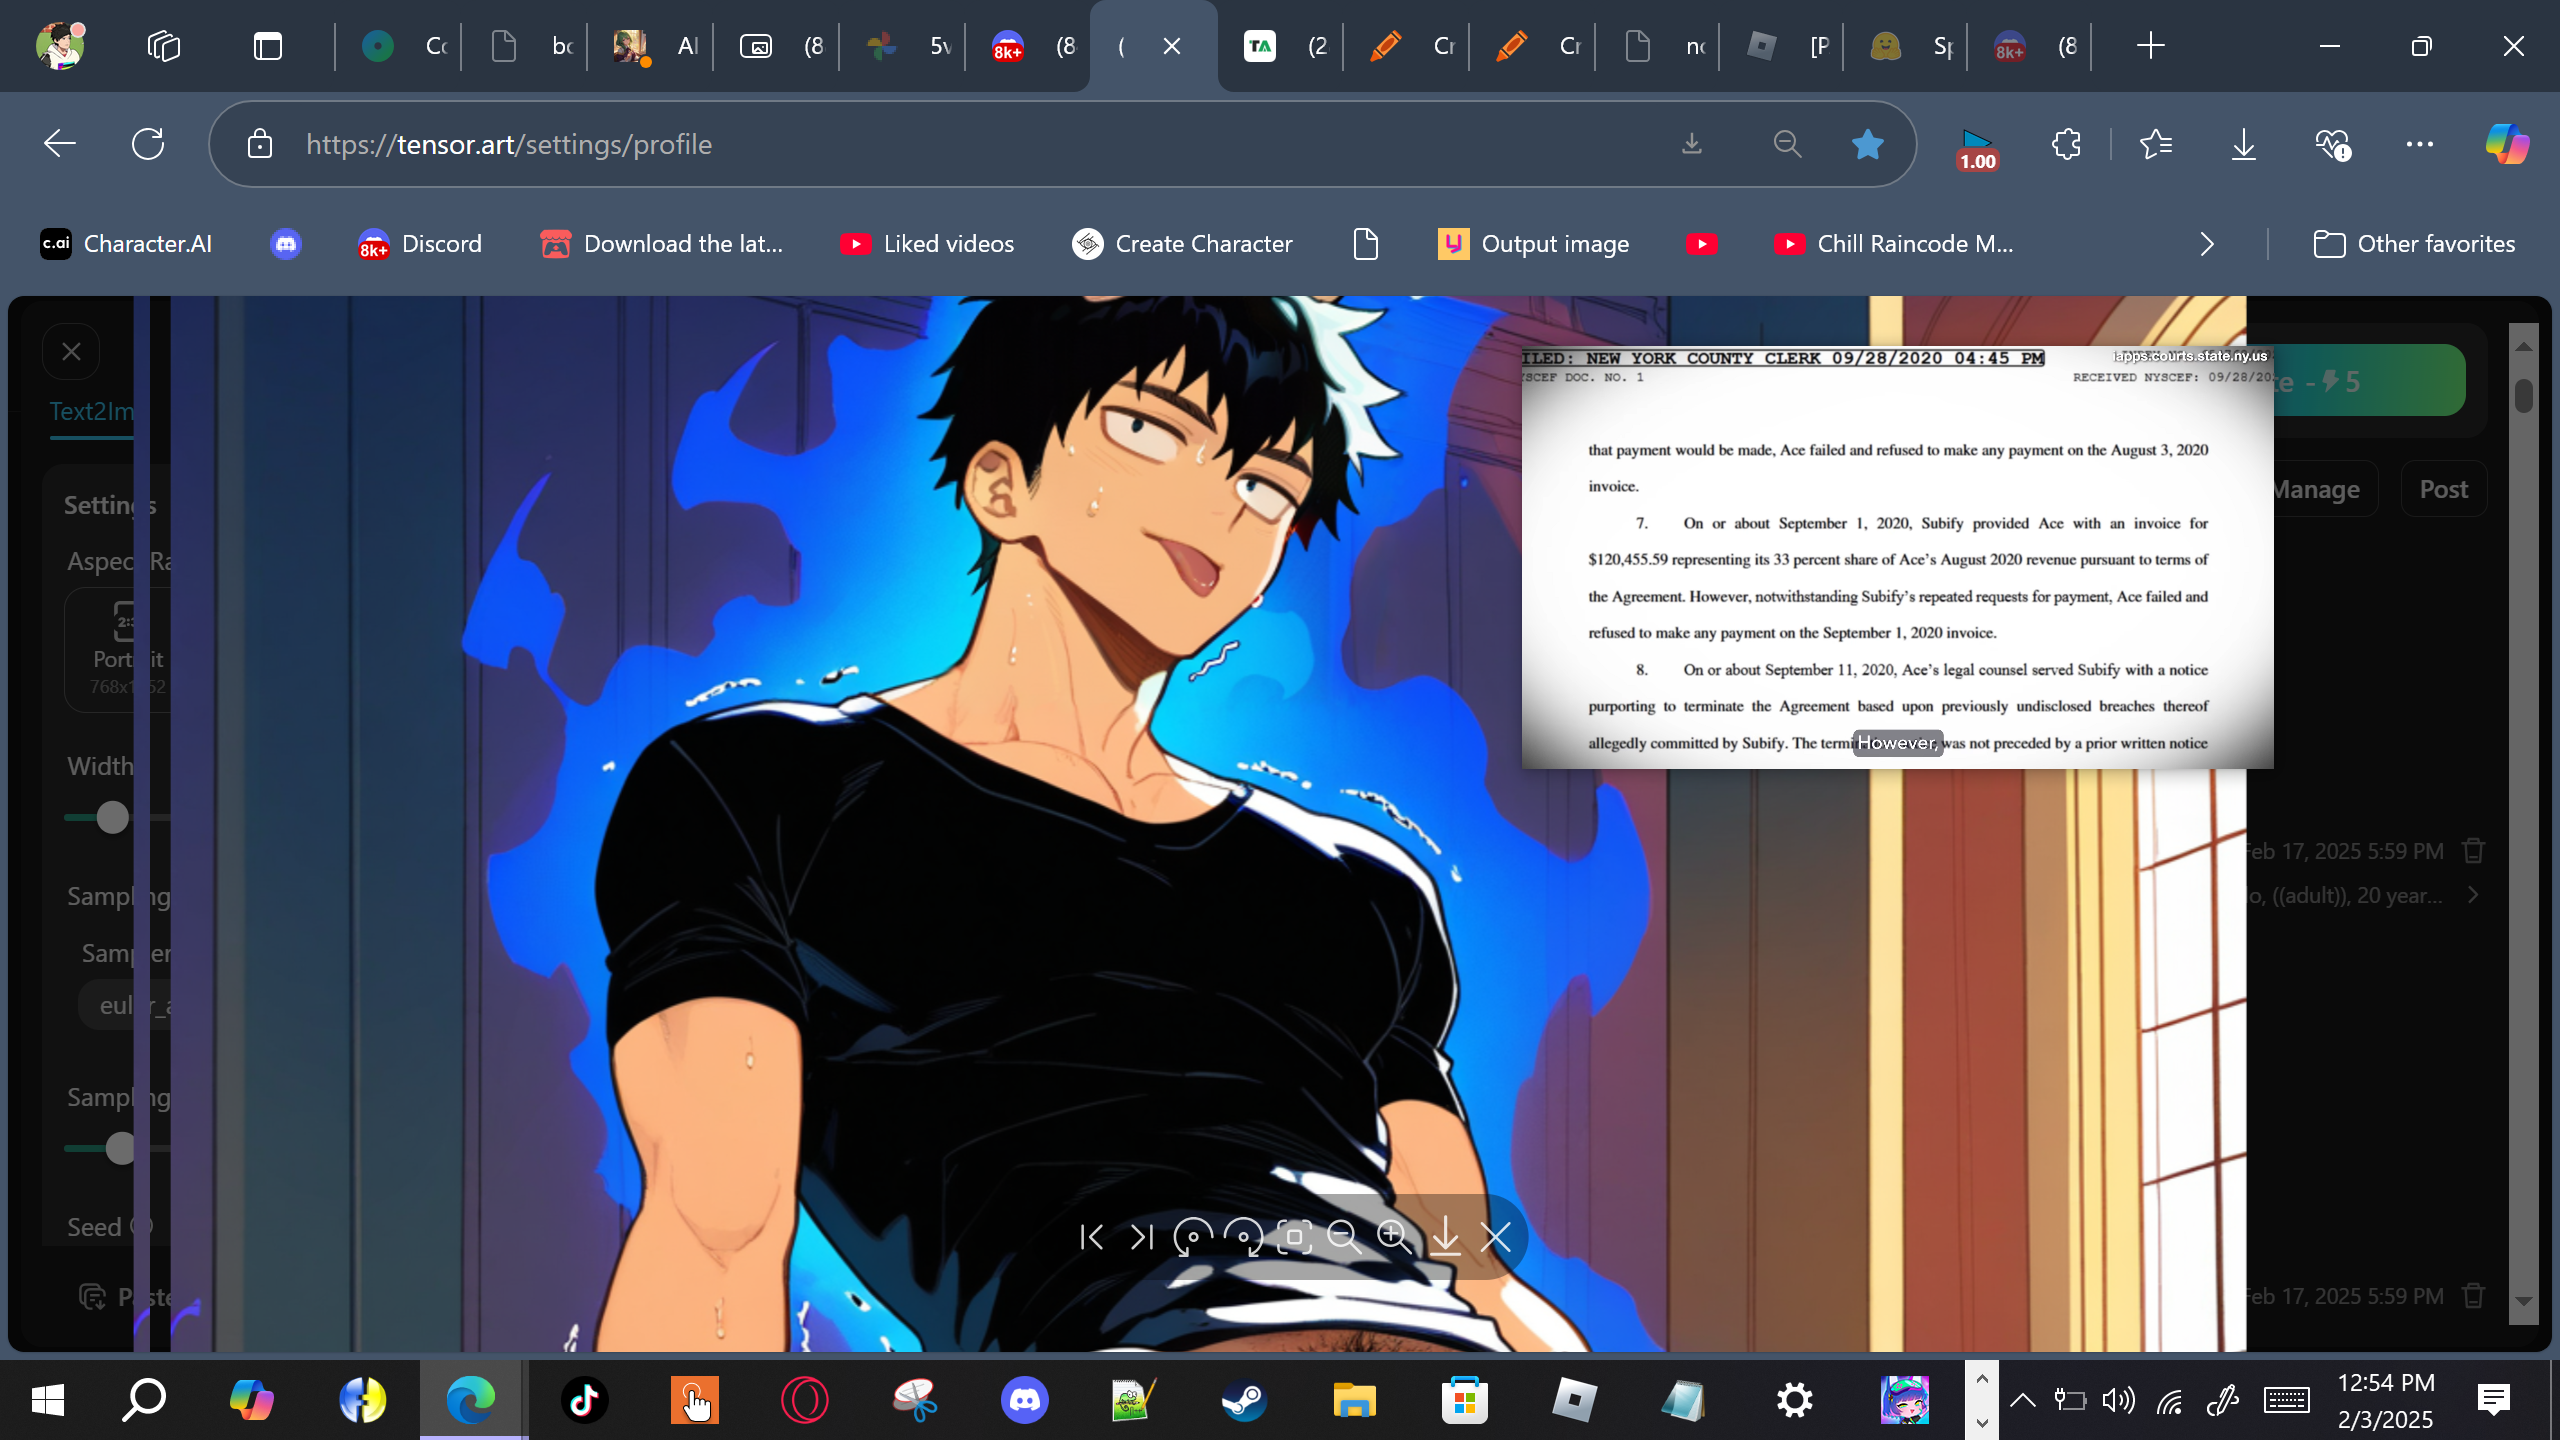The height and width of the screenshot is (1440, 2560).
Task: Install app icon in address bar
Action: point(1692,144)
